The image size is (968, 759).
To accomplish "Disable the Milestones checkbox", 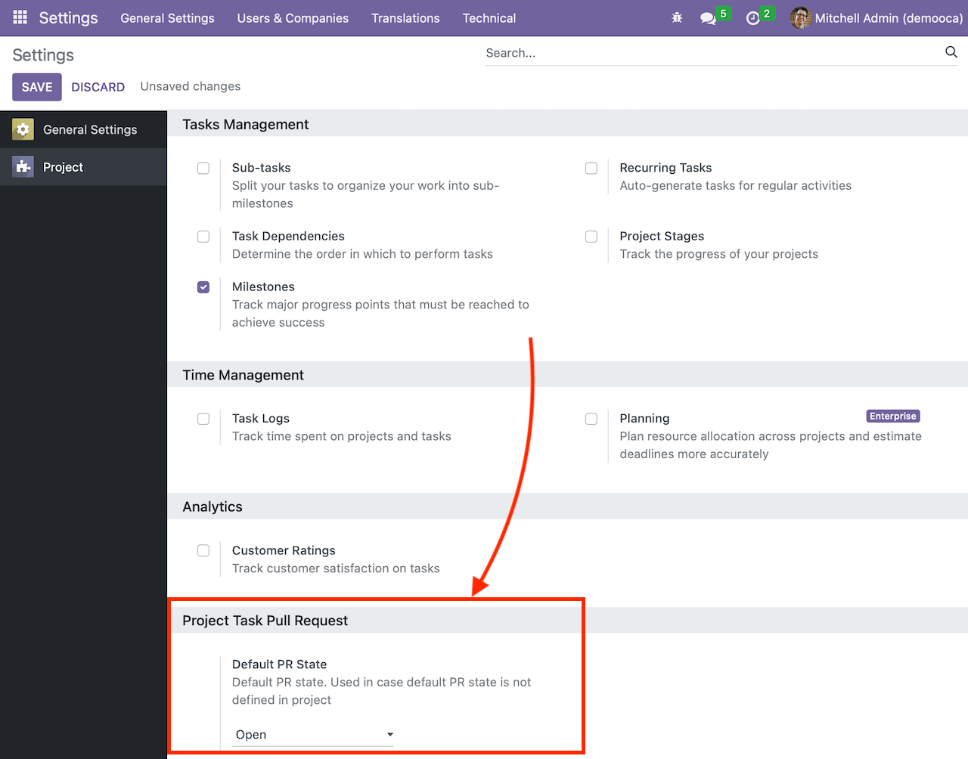I will click(203, 287).
